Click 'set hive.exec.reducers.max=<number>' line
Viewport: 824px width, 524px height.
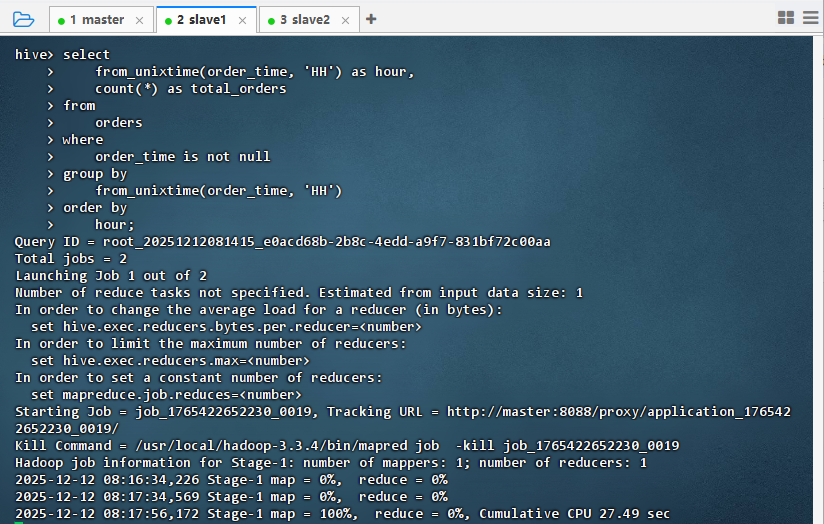pos(170,361)
